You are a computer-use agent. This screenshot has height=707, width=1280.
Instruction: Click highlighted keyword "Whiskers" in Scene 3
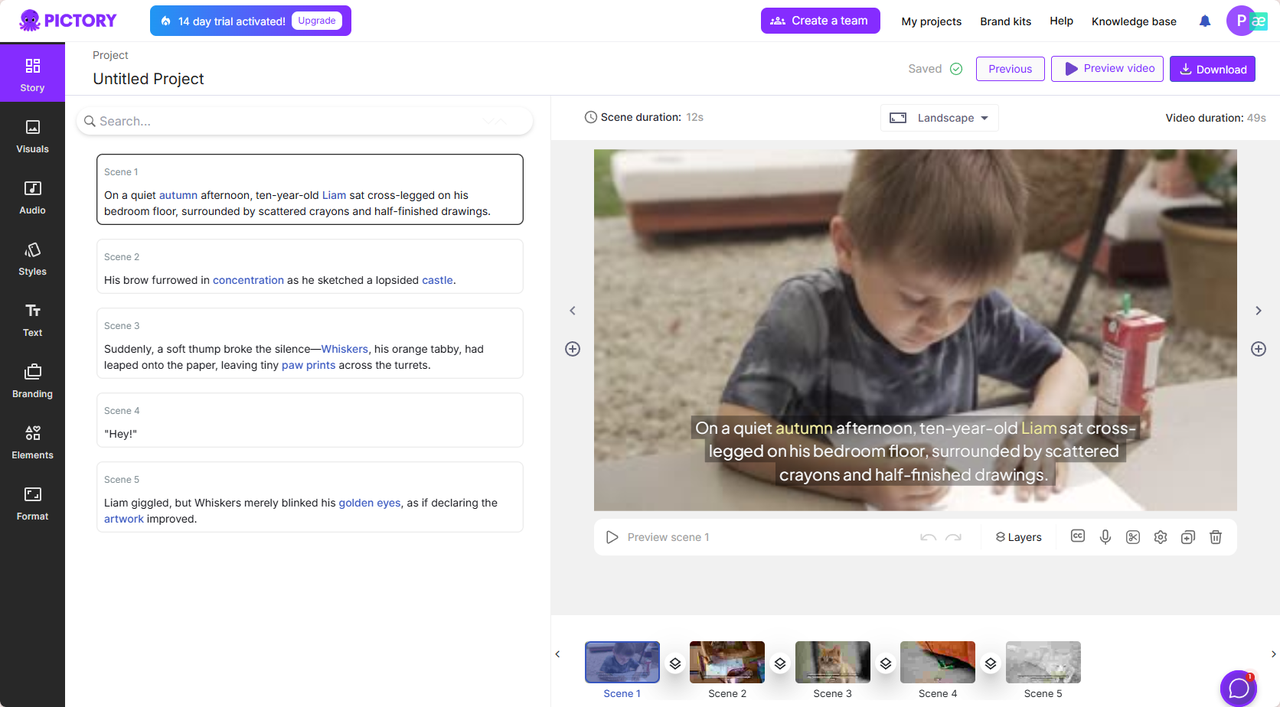(345, 349)
